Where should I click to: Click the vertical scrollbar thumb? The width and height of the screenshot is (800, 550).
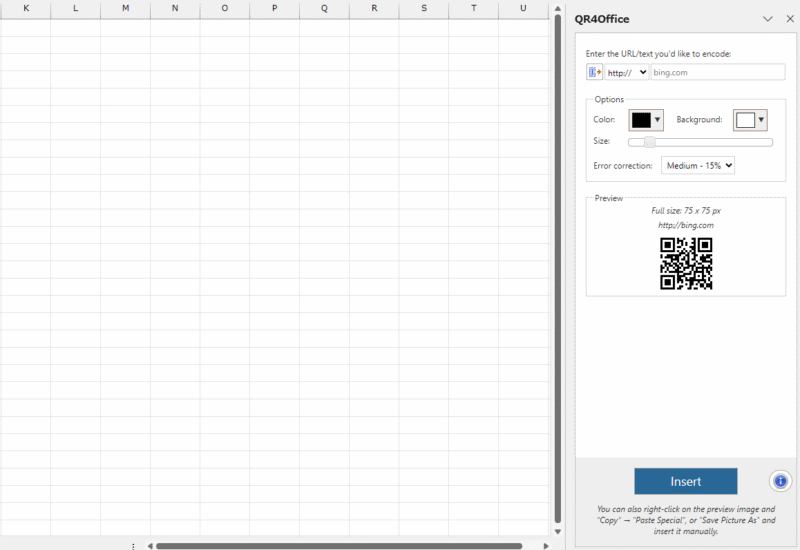pyautogui.click(x=558, y=269)
